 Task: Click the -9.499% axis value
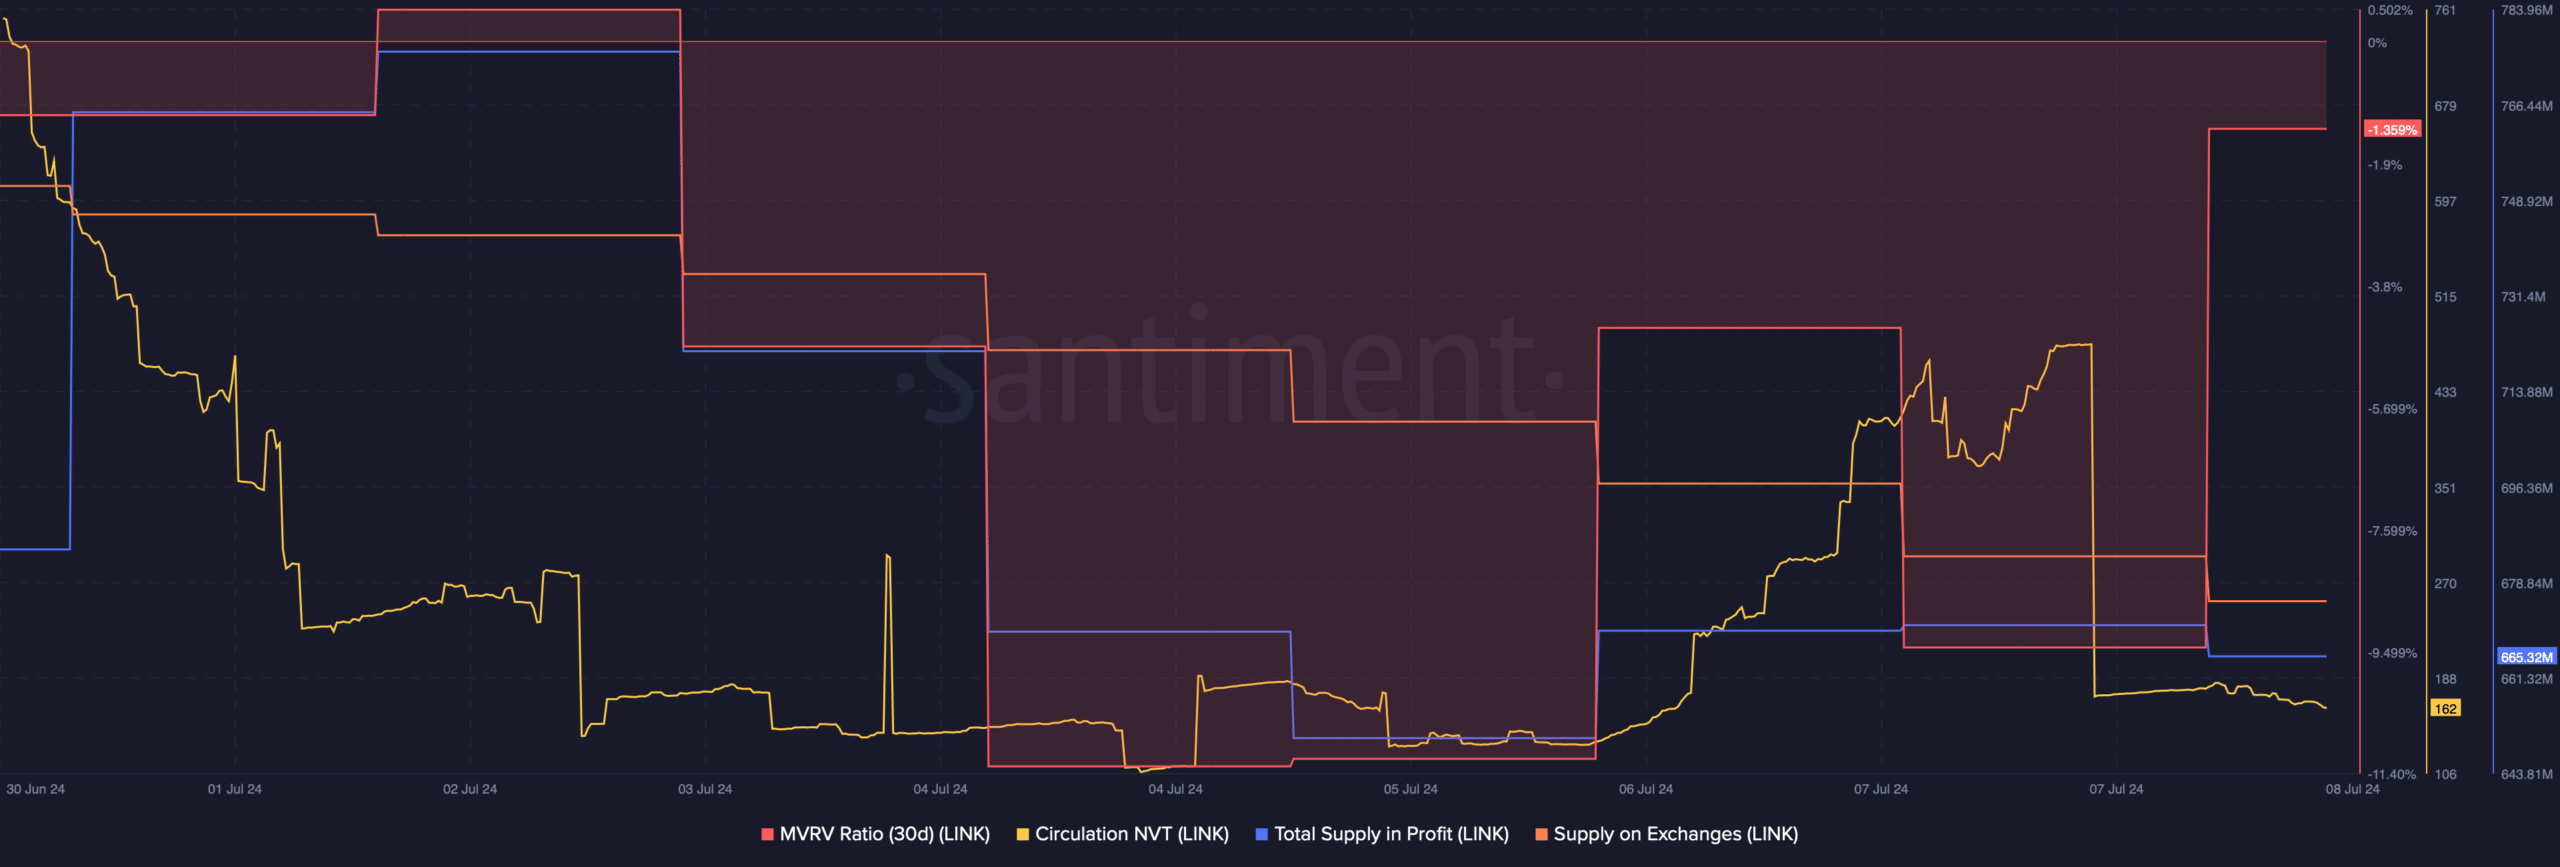[x=2392, y=653]
